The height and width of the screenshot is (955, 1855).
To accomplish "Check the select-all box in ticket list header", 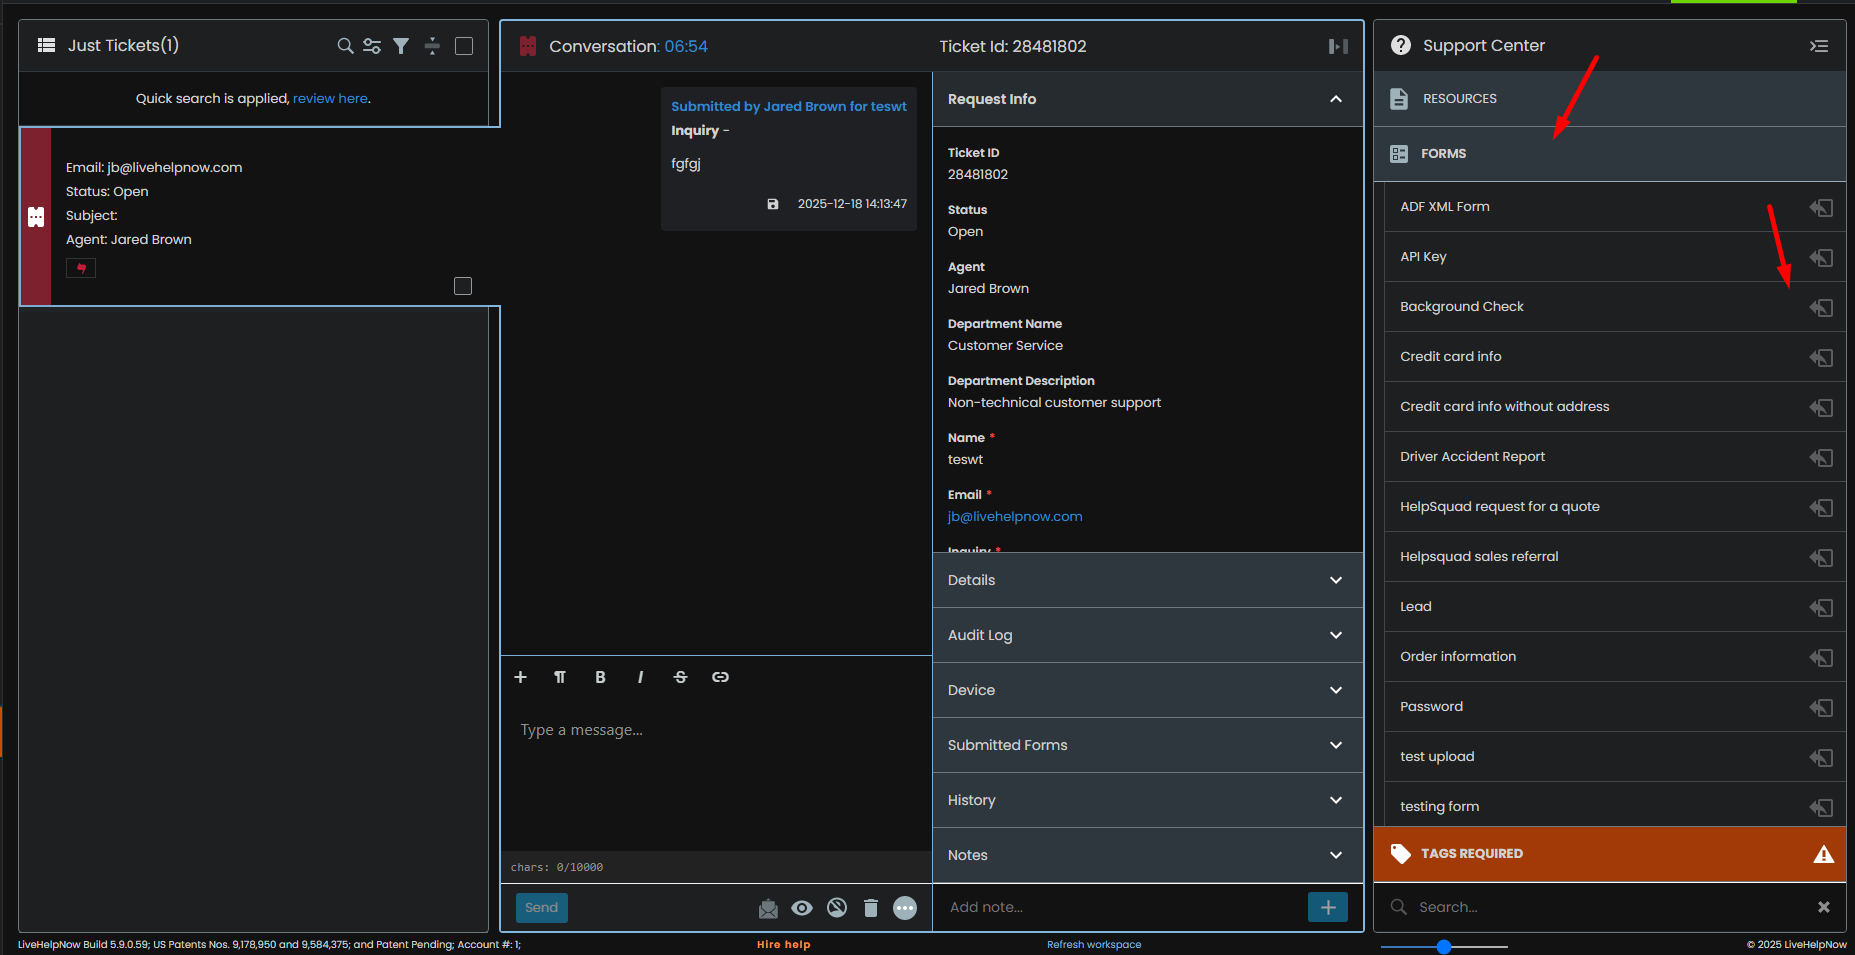I will tap(464, 46).
